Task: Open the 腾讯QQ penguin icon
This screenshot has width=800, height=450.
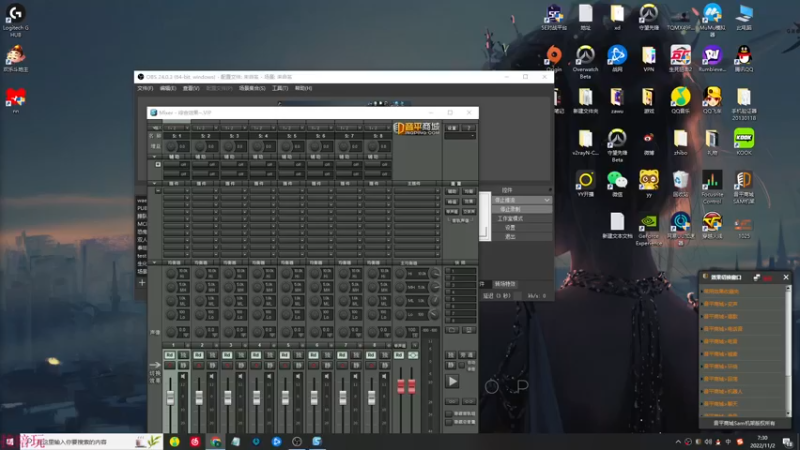Action: click(x=744, y=59)
